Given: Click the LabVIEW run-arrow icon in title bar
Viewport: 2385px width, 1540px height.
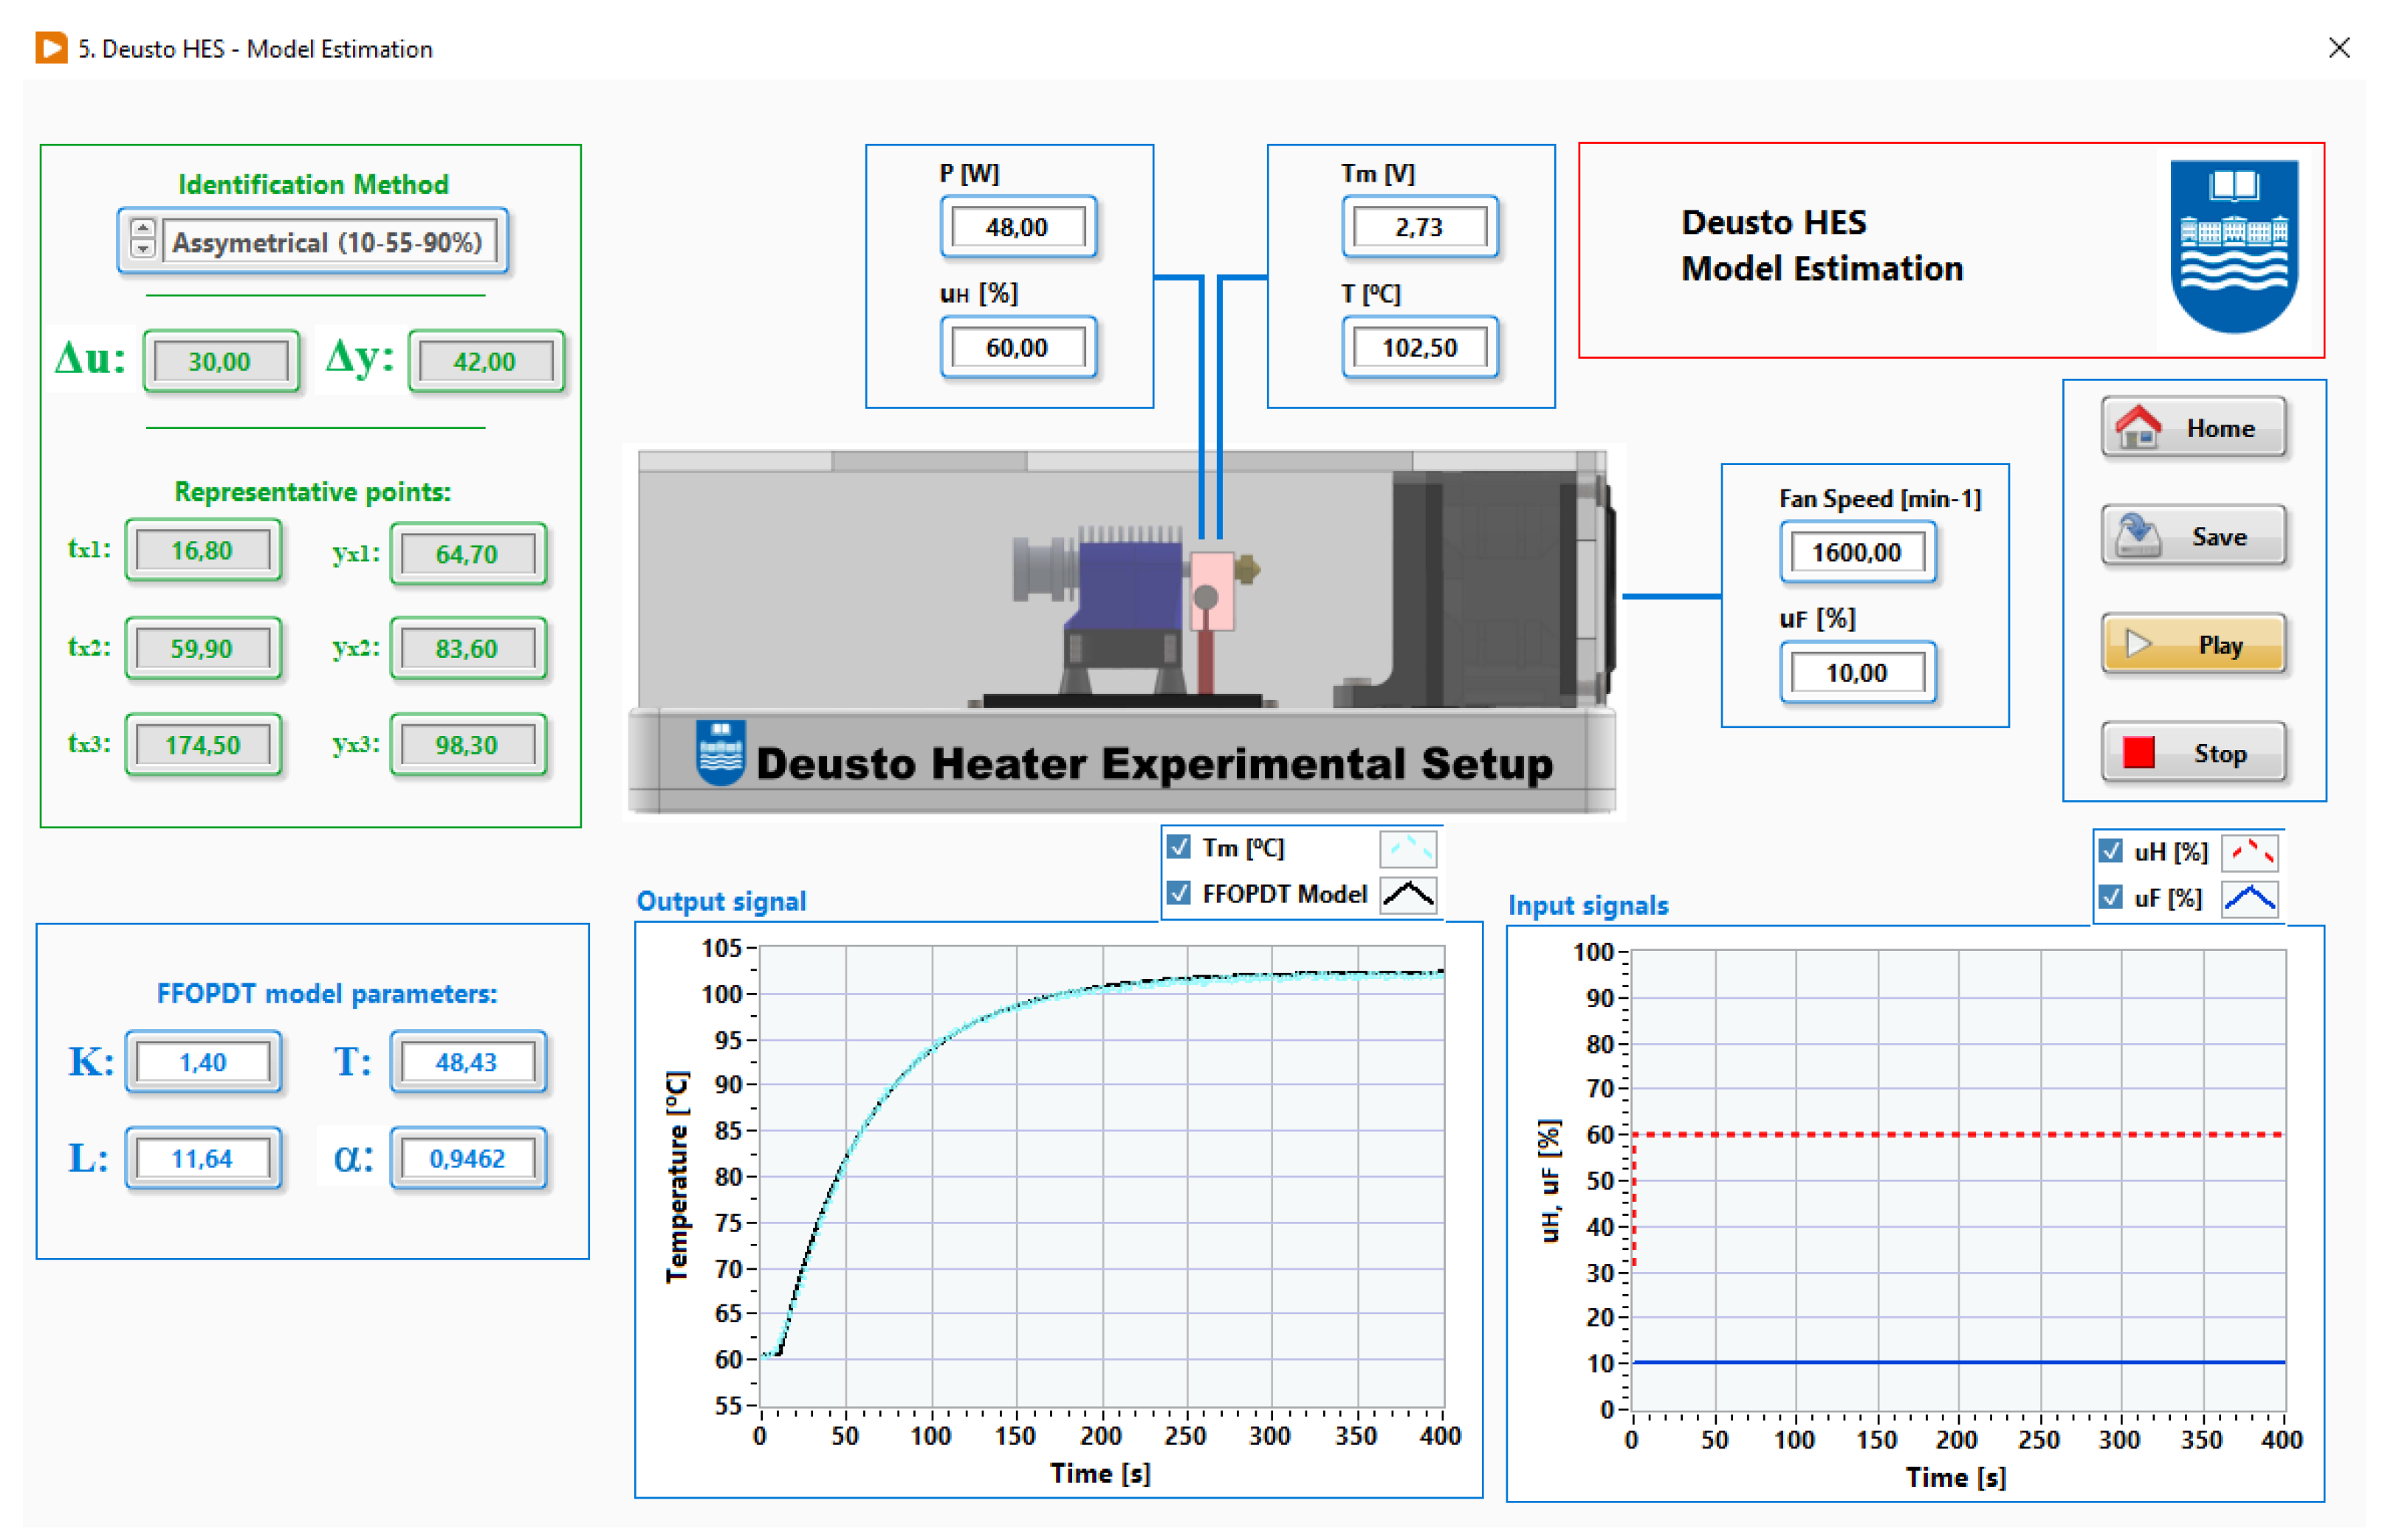Looking at the screenshot, I should pyautogui.click(x=51, y=48).
